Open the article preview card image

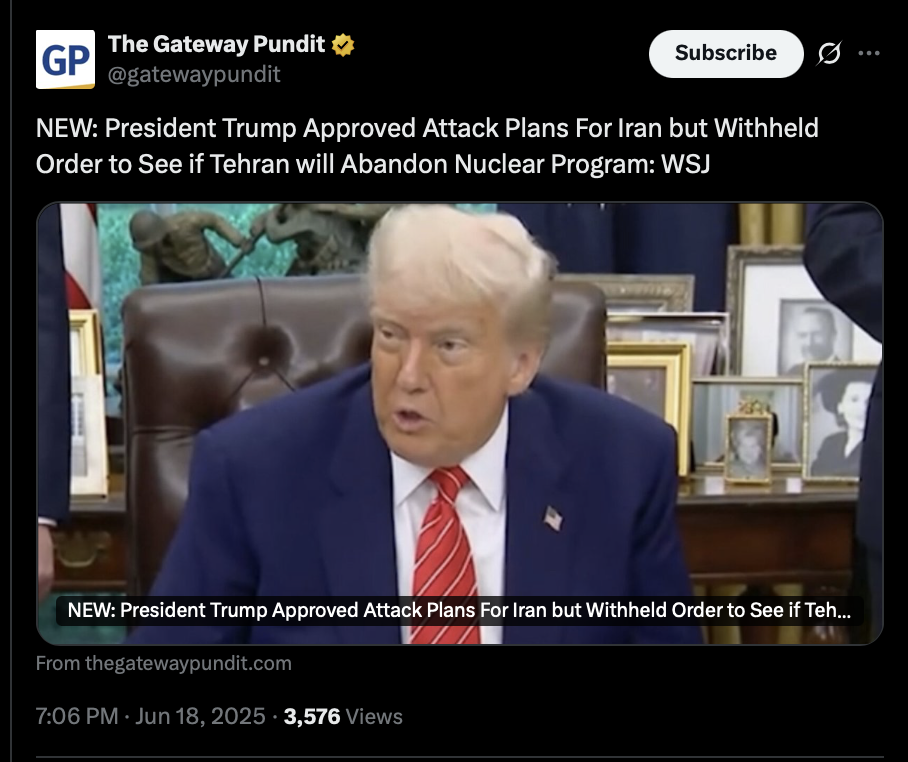[x=460, y=423]
